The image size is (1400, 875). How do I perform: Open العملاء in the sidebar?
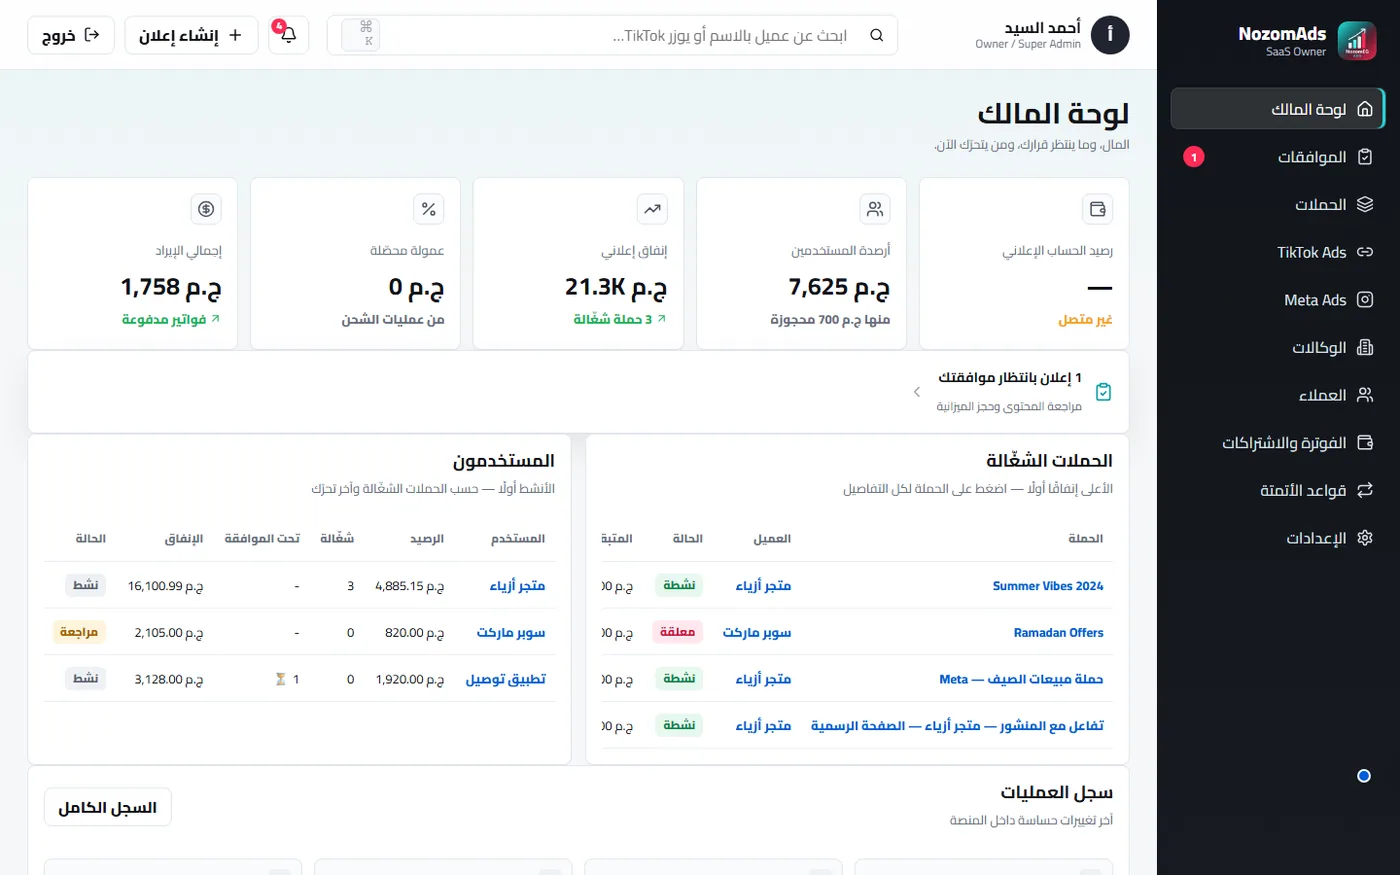point(1278,395)
